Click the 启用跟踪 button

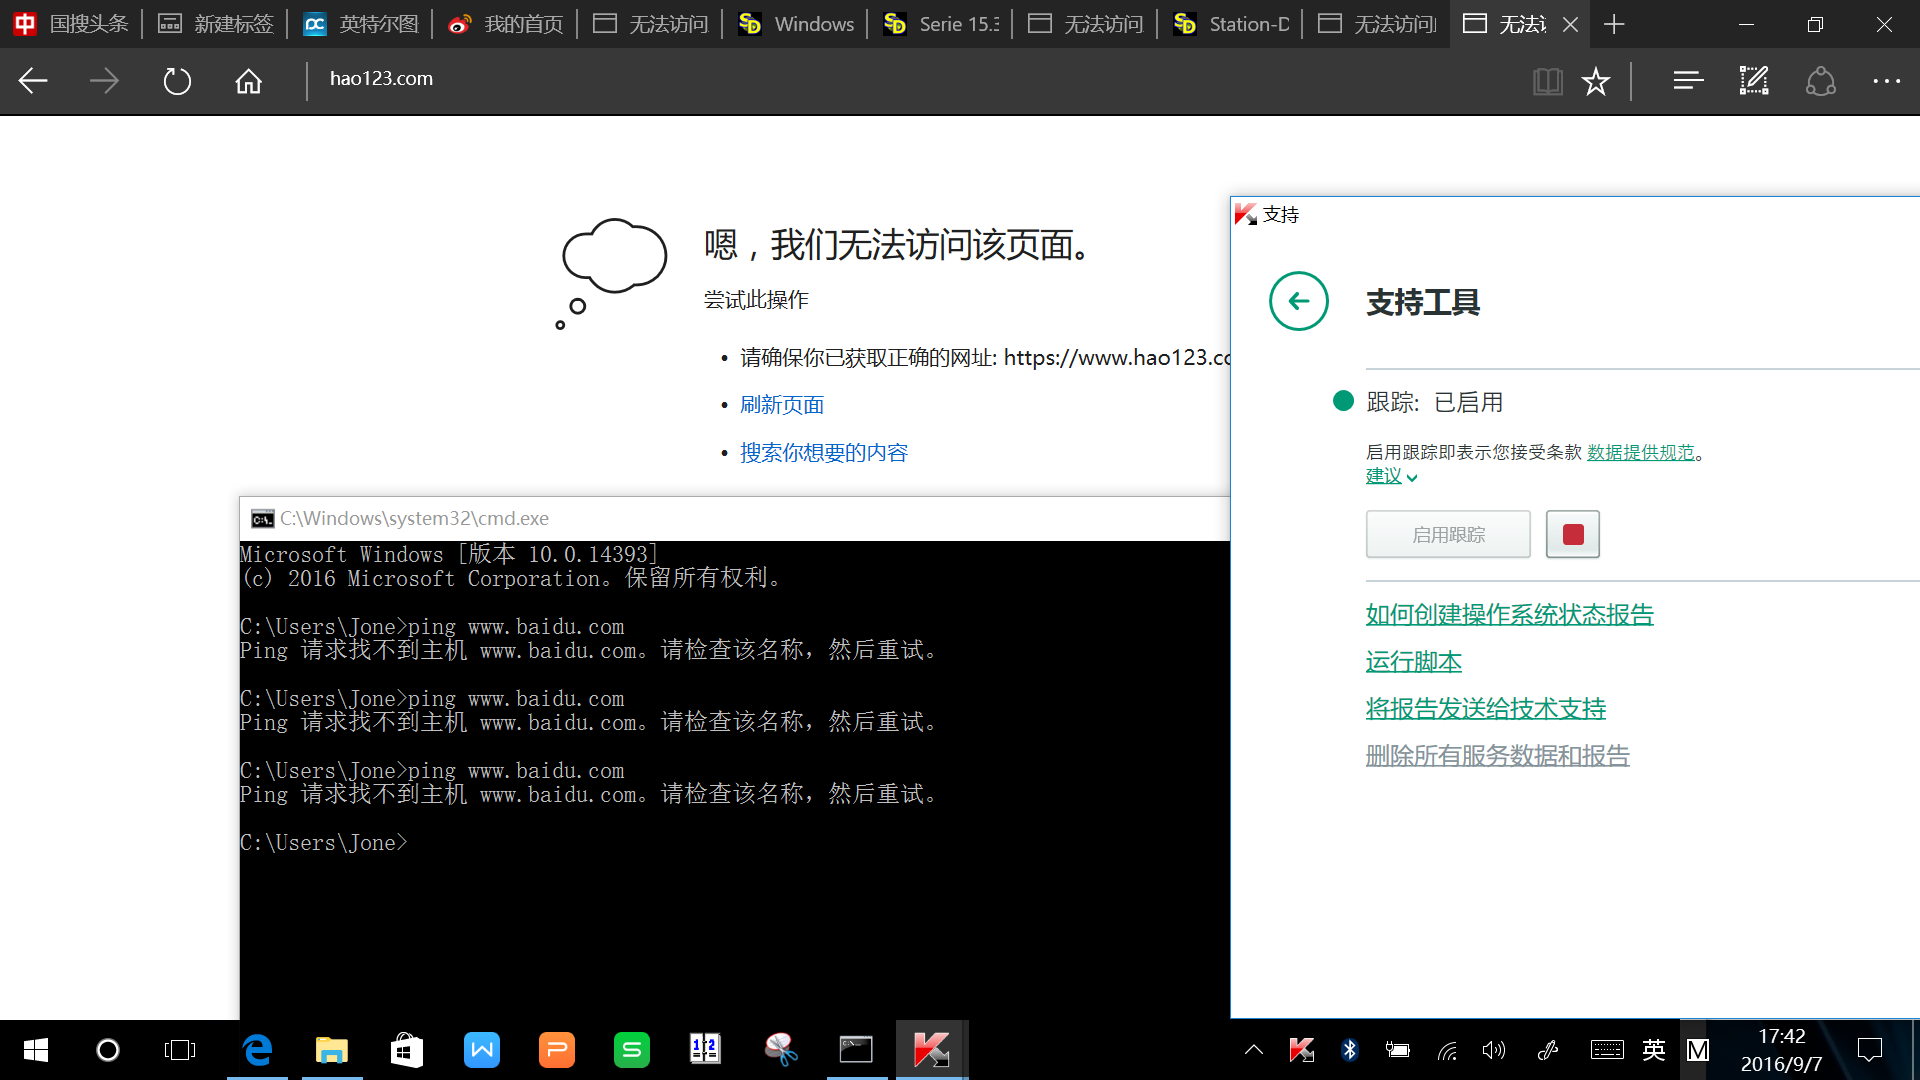1448,534
